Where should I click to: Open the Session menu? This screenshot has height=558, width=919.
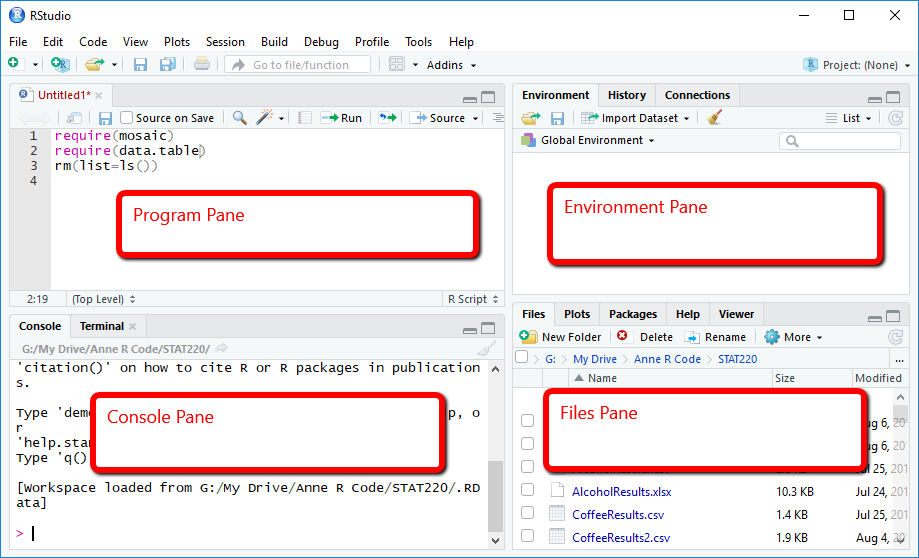point(225,42)
